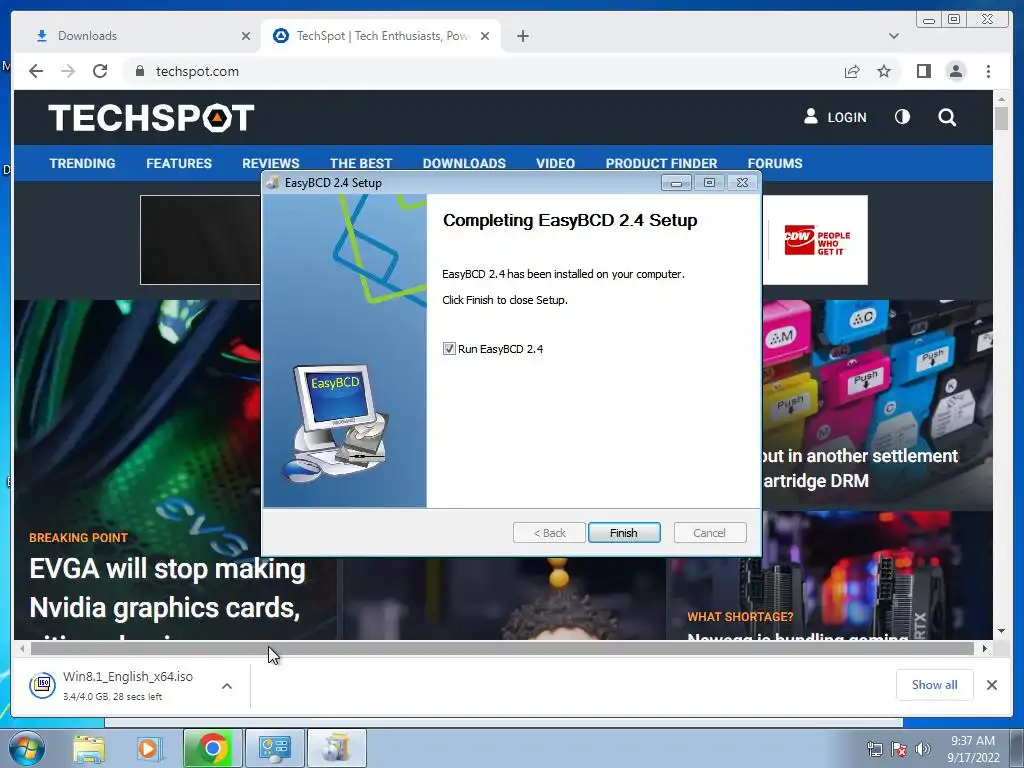Click the EasyBCD Setup title bar icon
The width and height of the screenshot is (1024, 768).
(x=273, y=183)
